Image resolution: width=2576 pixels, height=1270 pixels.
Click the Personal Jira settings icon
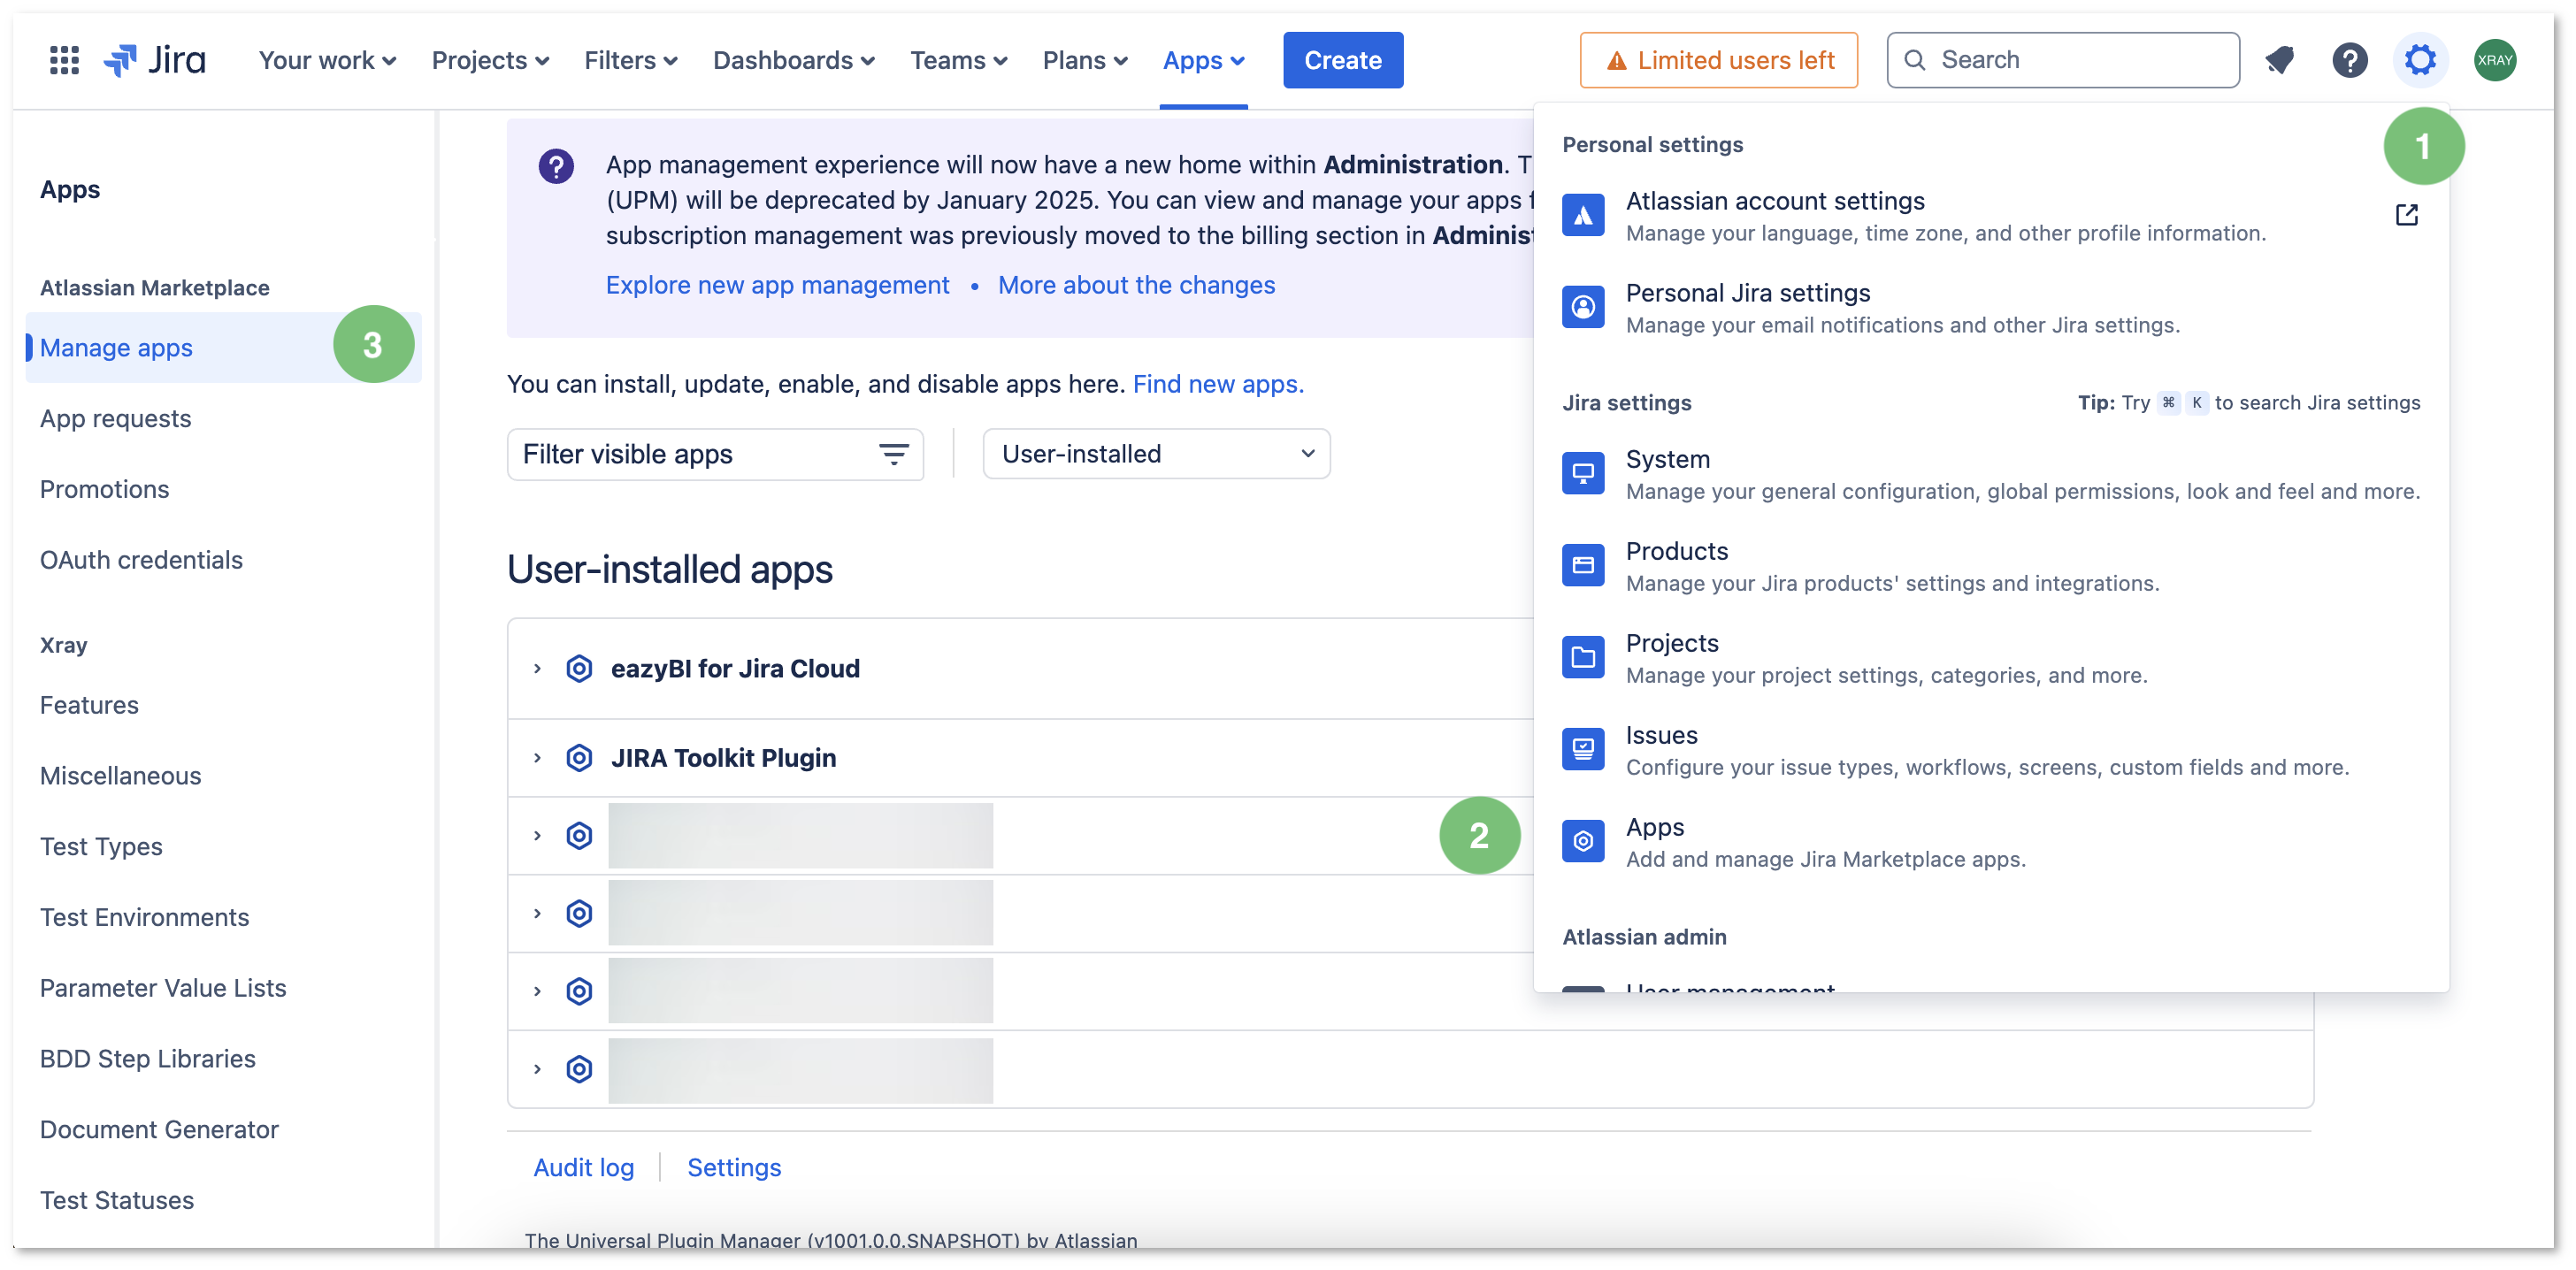pos(1583,307)
